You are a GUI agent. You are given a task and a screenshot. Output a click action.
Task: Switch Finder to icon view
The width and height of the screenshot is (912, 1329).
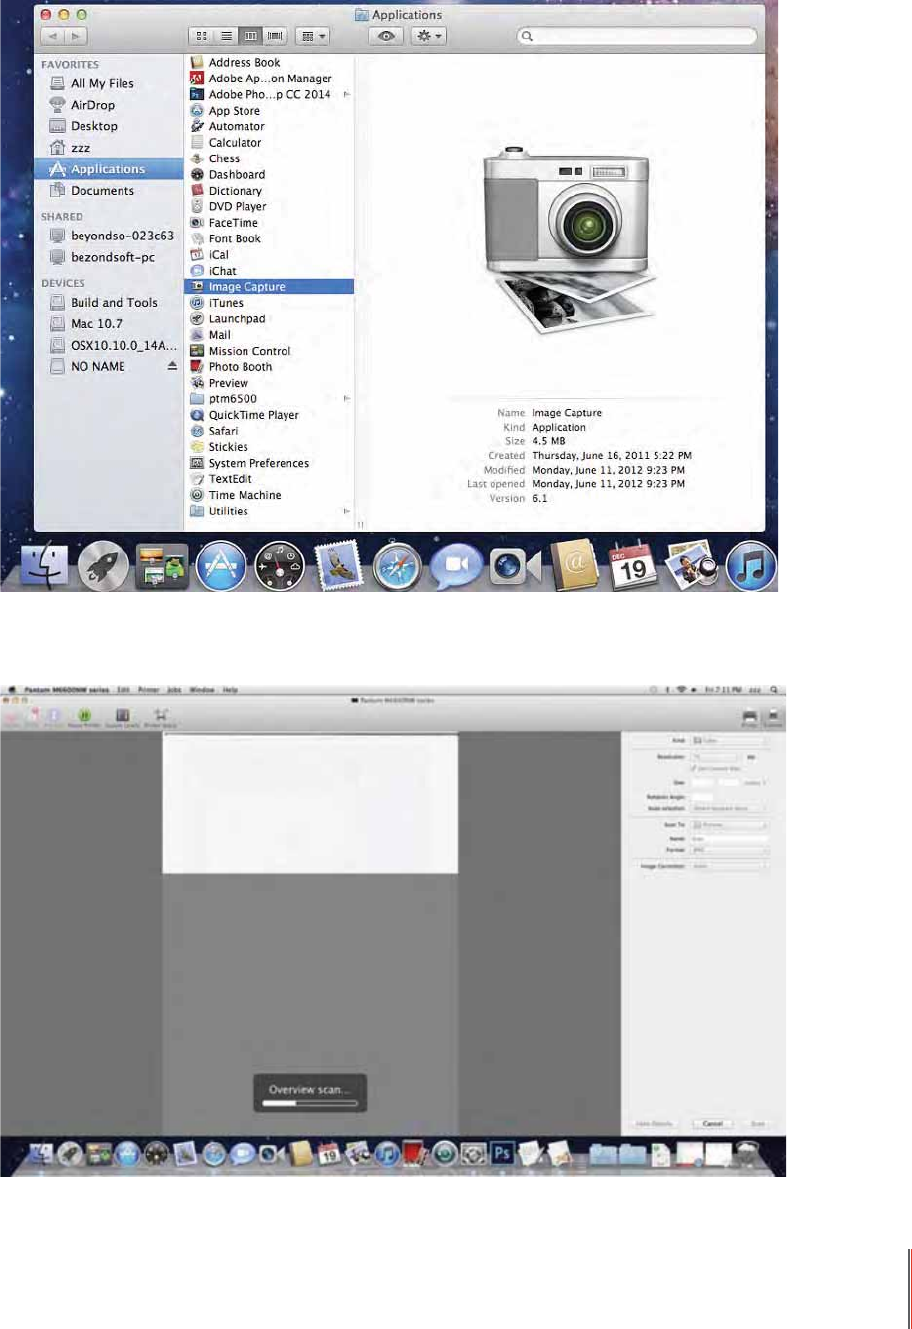[x=201, y=36]
